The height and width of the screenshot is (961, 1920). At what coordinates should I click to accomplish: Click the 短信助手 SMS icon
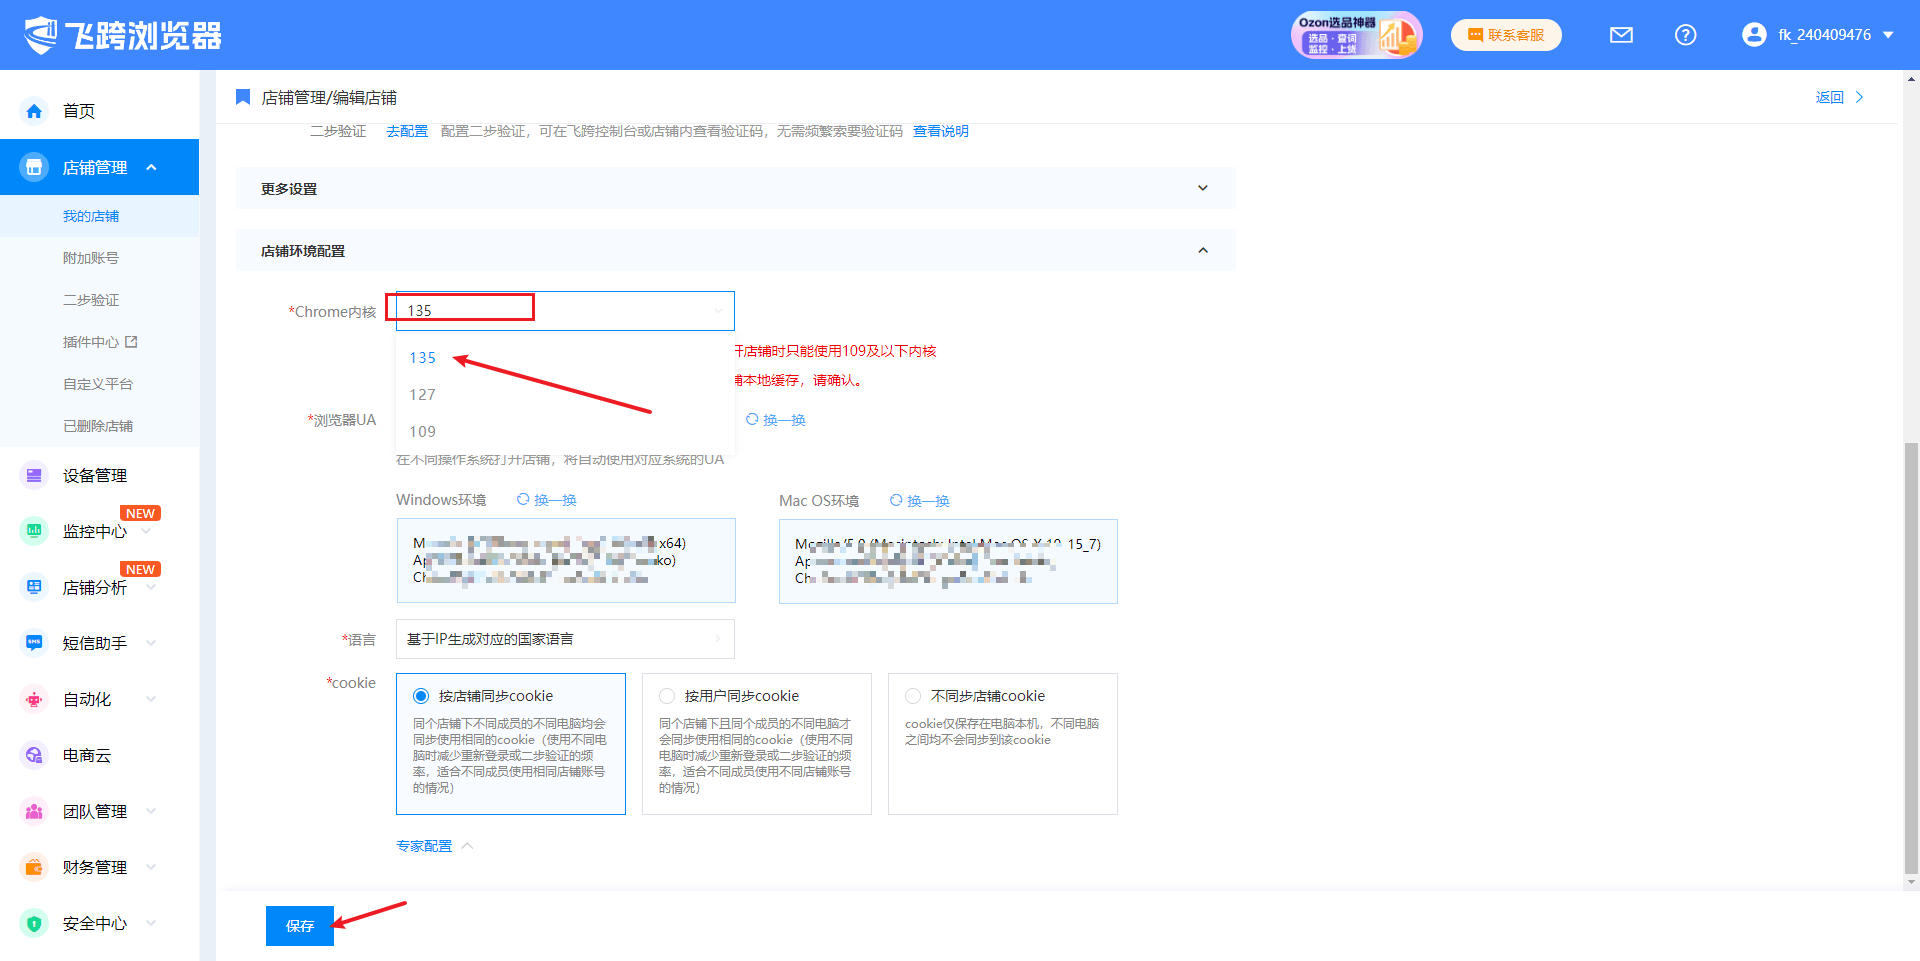tap(34, 643)
